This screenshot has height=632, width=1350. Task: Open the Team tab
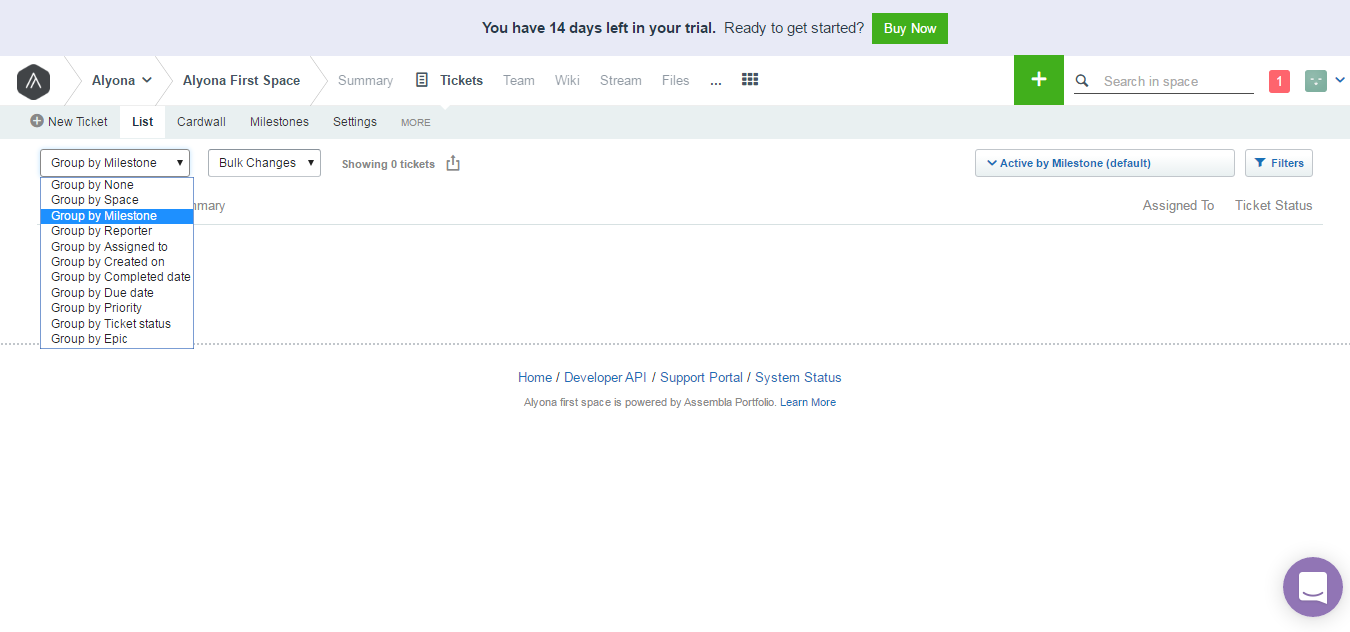(x=518, y=80)
